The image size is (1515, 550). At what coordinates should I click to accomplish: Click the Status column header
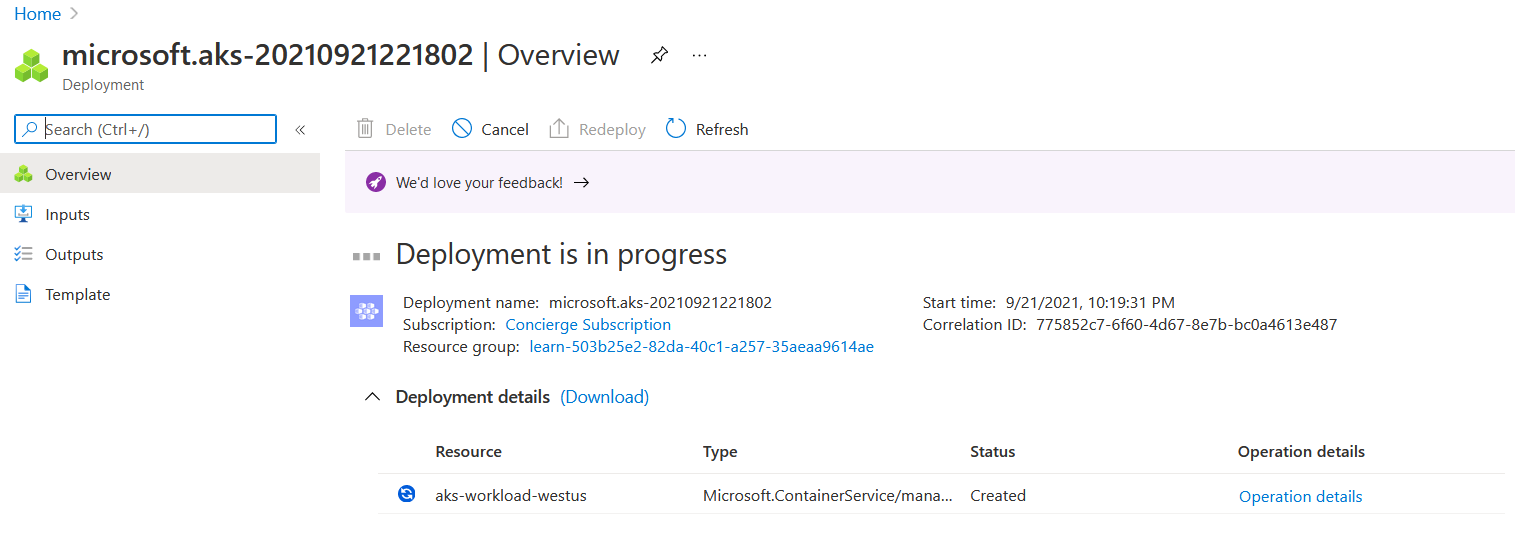pos(992,452)
